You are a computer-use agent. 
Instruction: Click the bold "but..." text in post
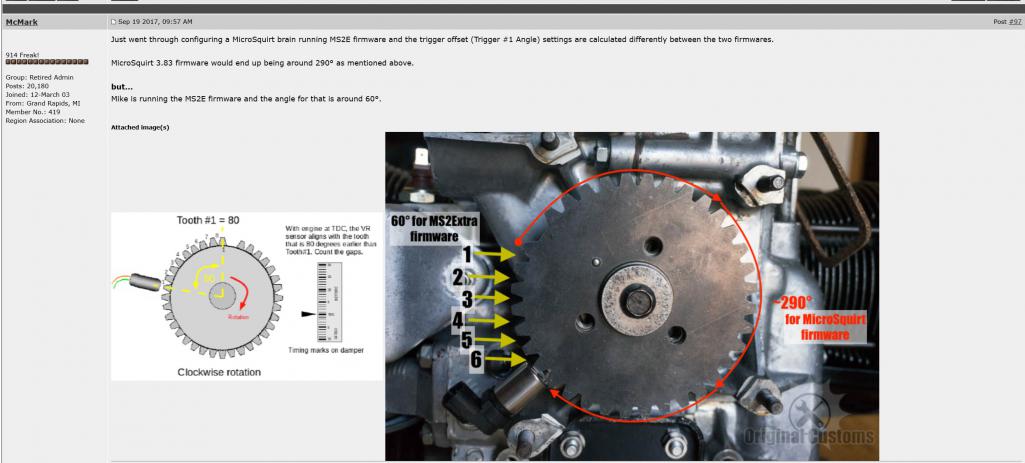point(122,87)
